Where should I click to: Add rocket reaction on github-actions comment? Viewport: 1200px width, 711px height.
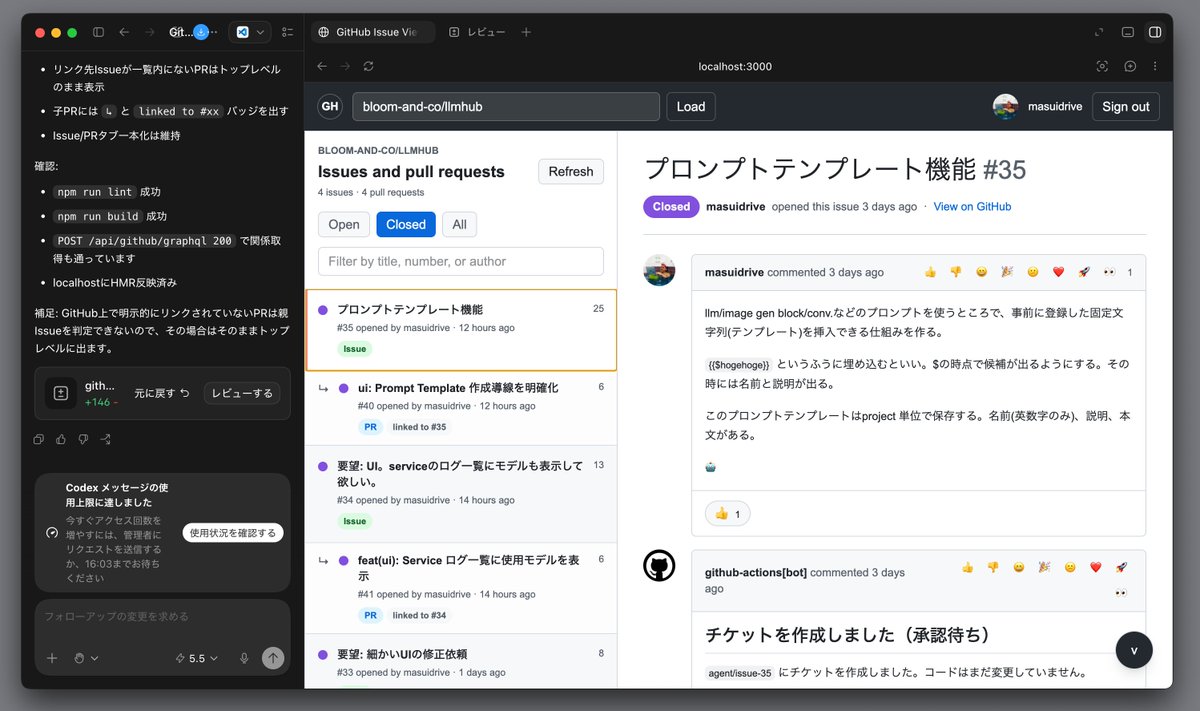coord(1121,567)
